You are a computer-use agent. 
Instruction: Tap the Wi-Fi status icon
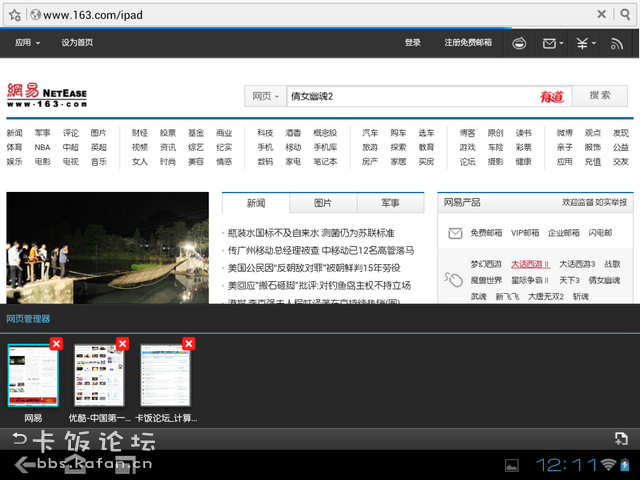point(609,465)
